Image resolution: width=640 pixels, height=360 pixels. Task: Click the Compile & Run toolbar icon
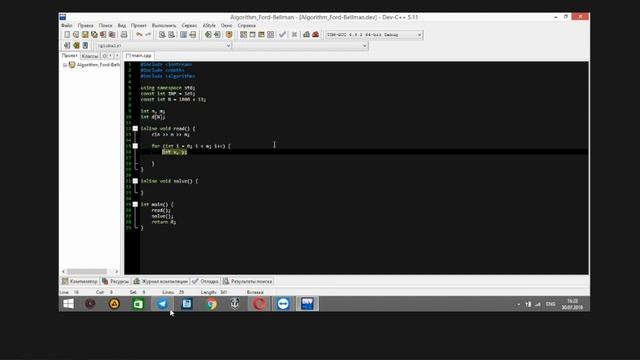261,35
